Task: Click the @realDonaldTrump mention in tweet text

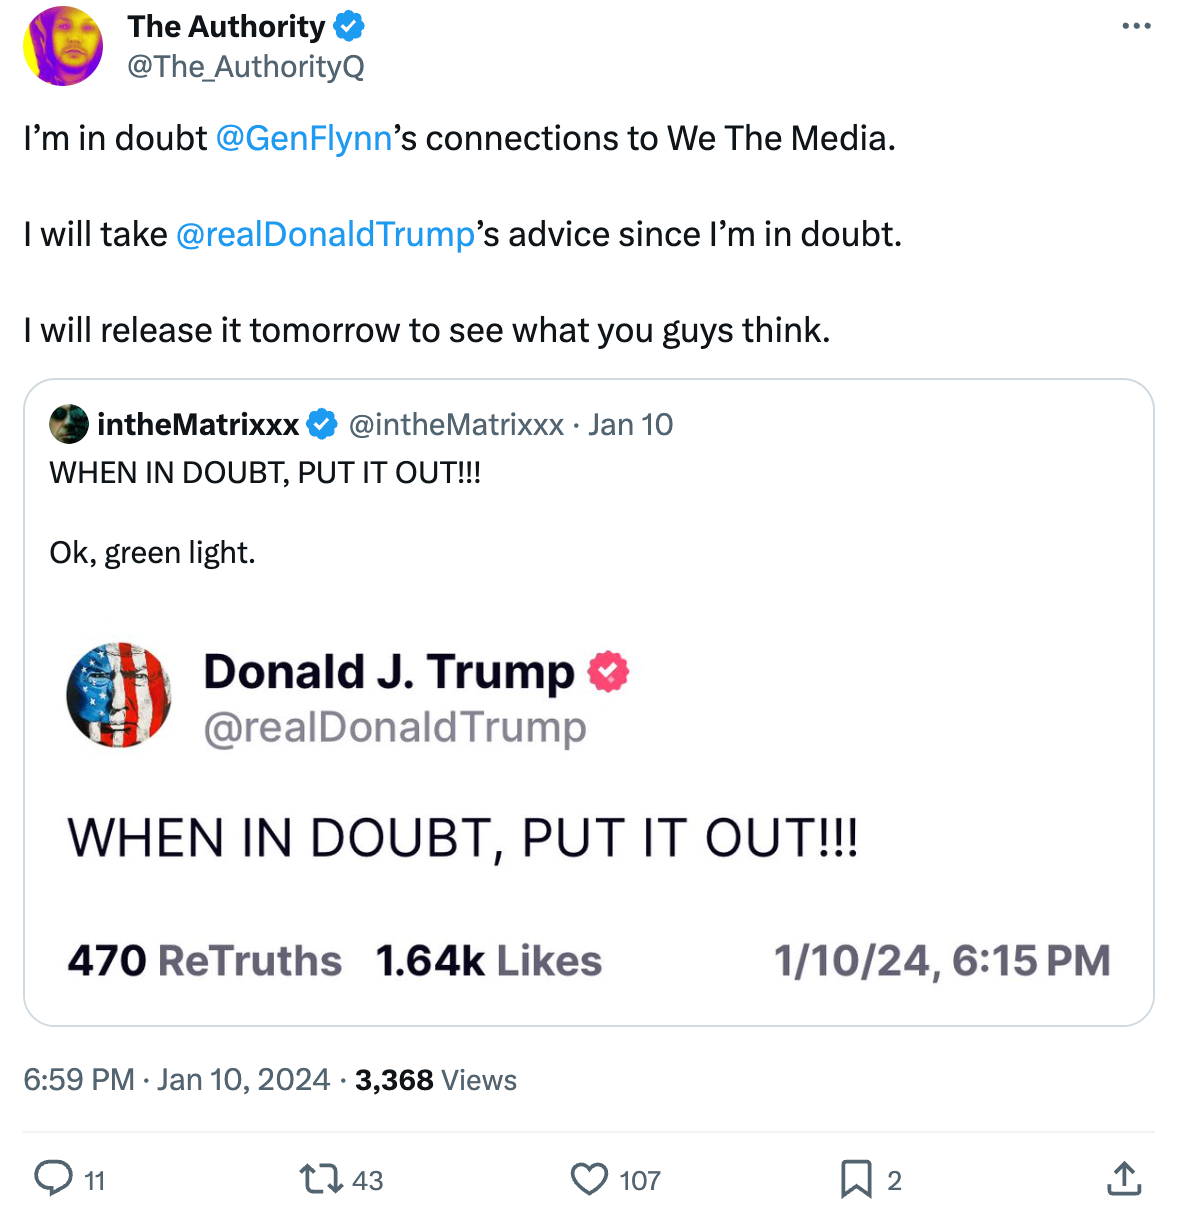Action: point(325,234)
